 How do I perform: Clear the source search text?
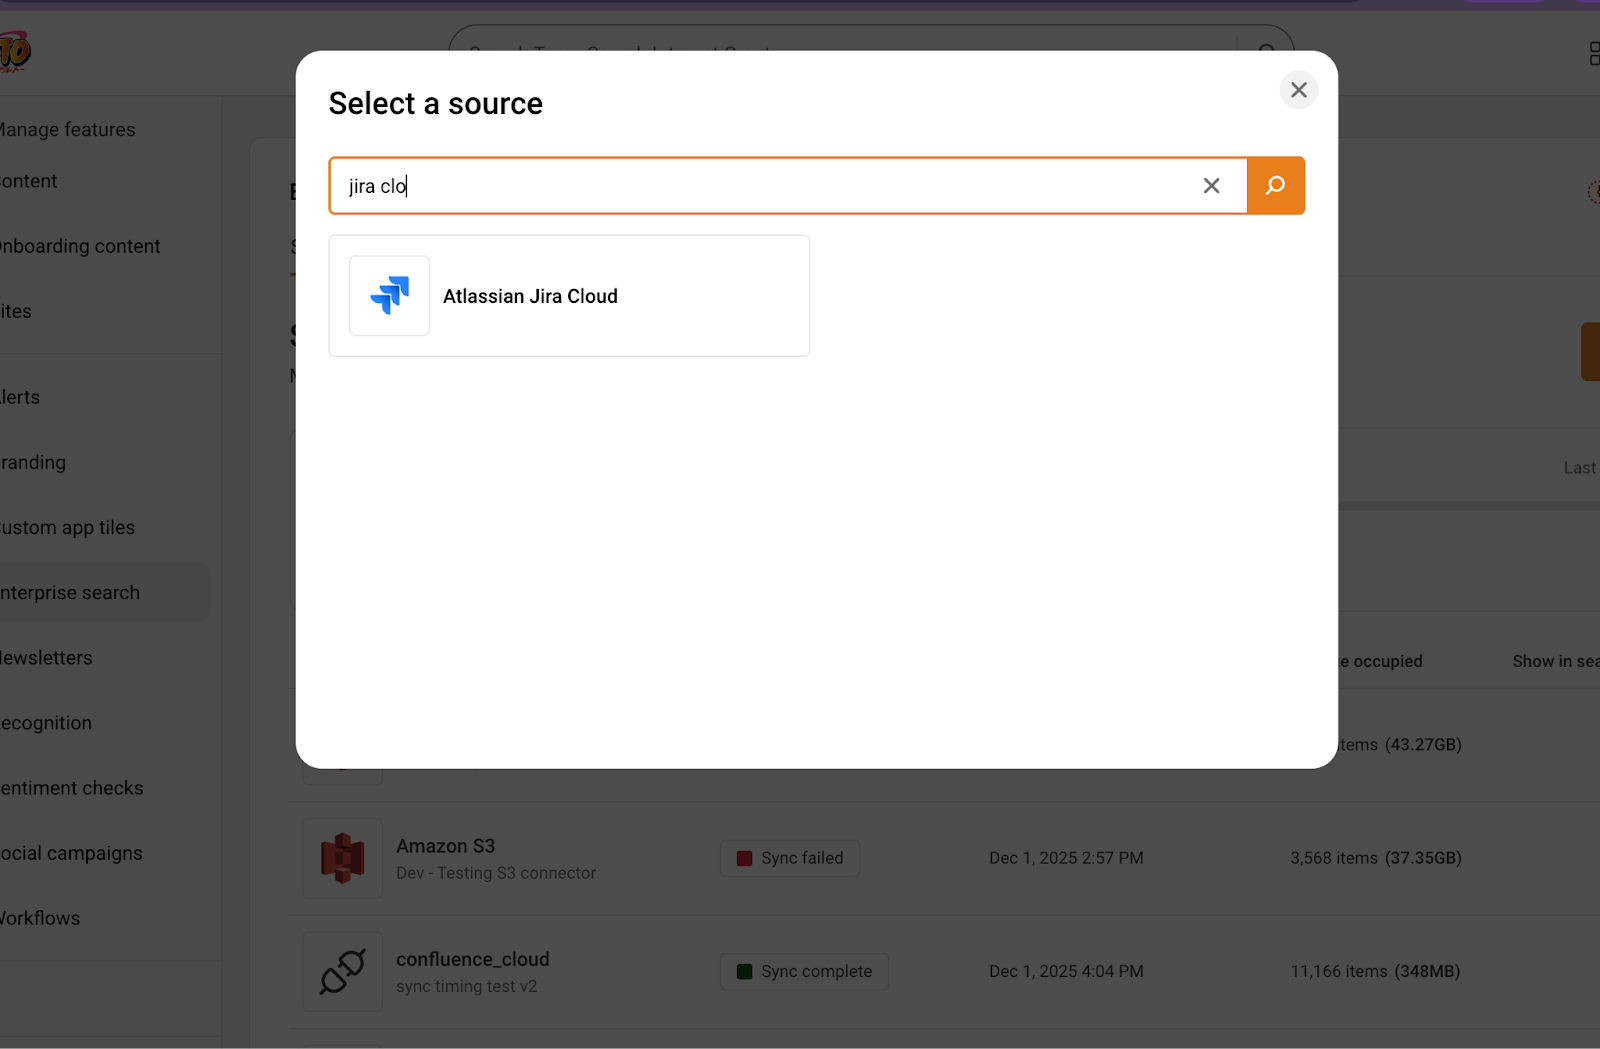click(x=1211, y=186)
